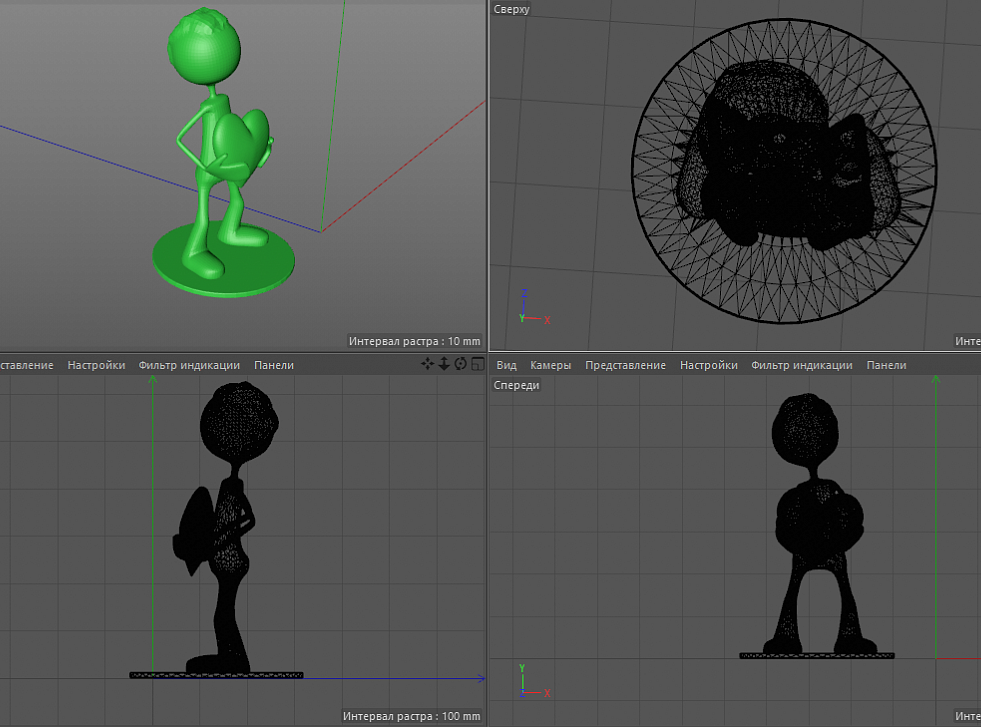The width and height of the screenshot is (981, 727).
Task: Click the rotate camera icon
Action: click(460, 365)
